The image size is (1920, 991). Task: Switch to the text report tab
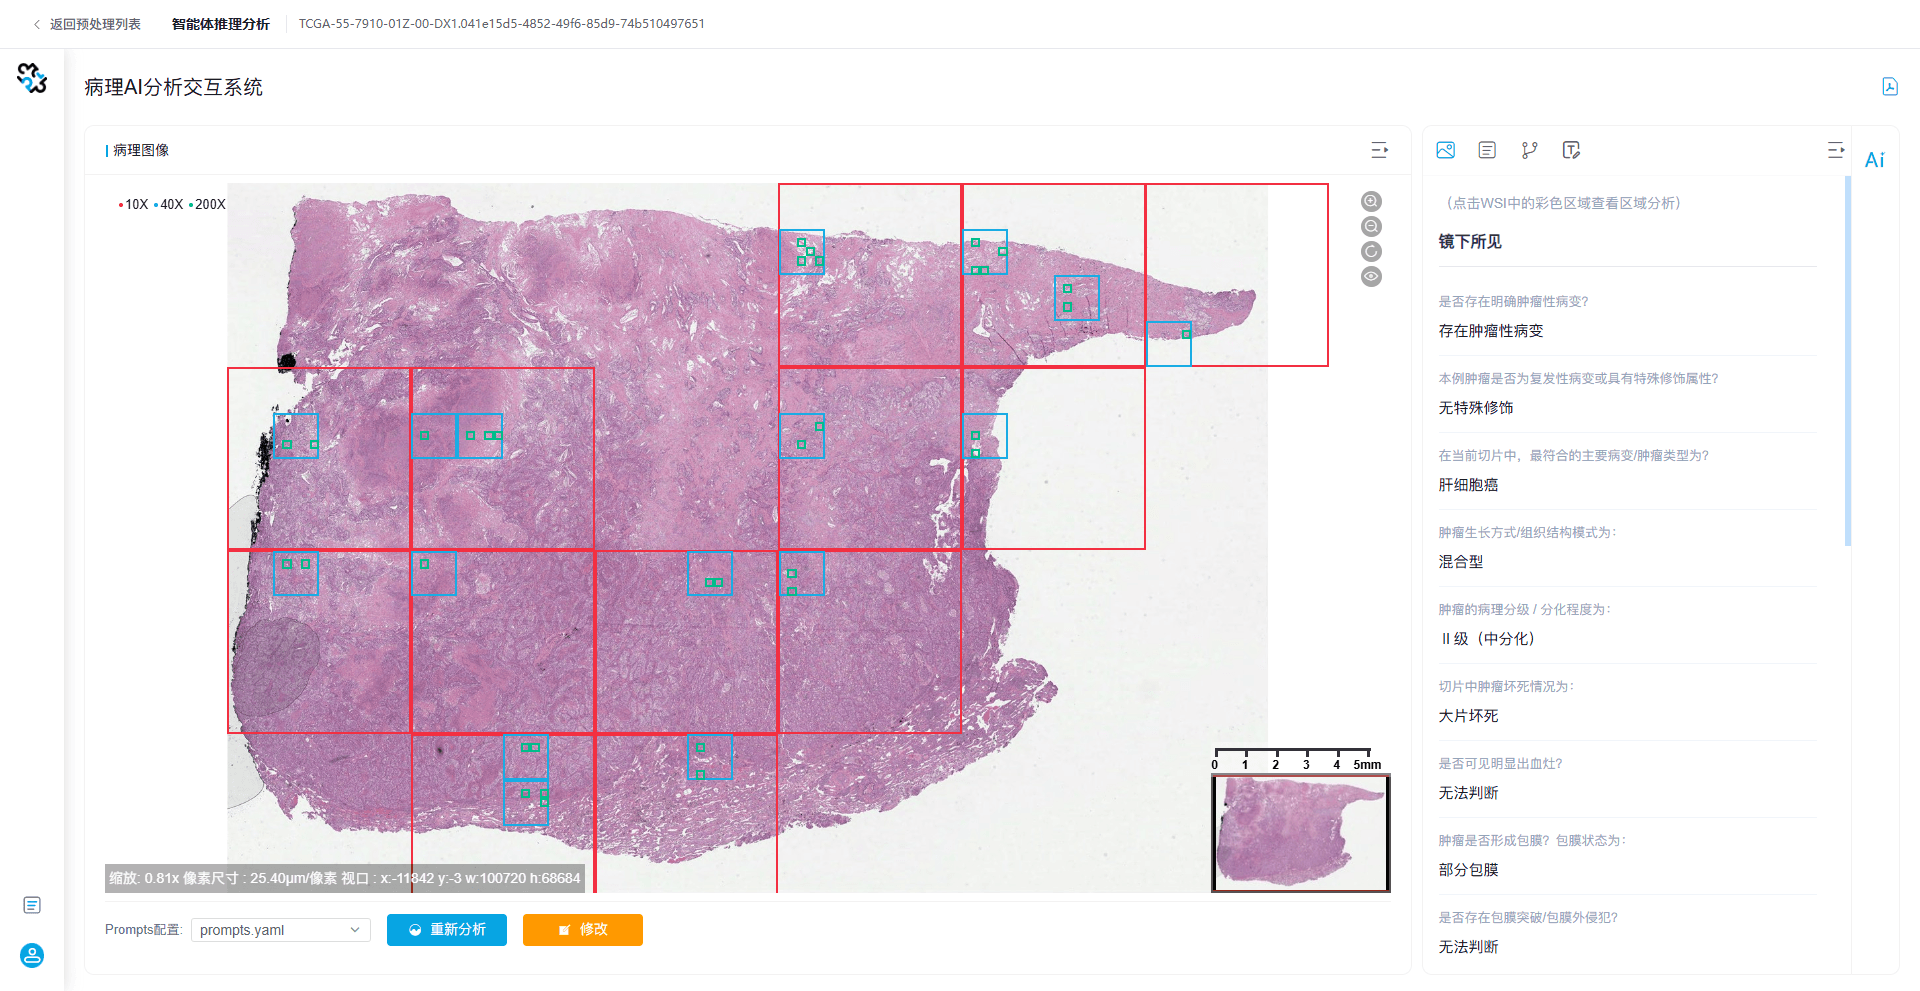[x=1487, y=150]
